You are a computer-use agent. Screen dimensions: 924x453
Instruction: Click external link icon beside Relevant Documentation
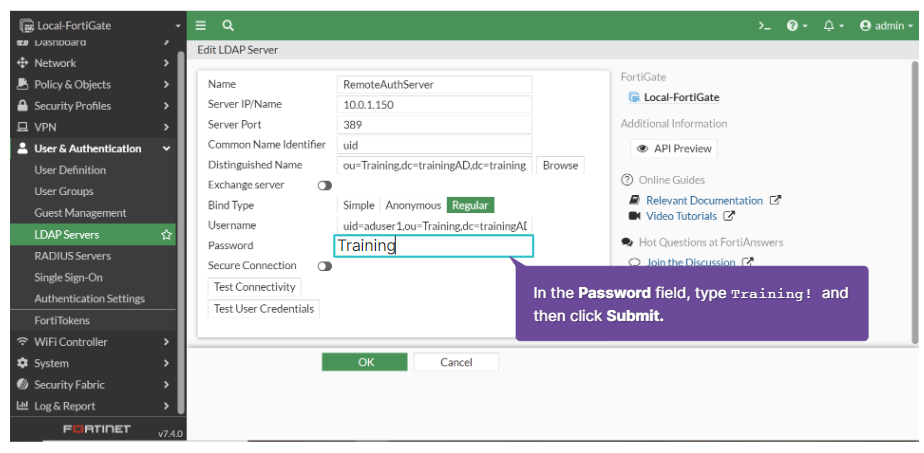click(776, 200)
